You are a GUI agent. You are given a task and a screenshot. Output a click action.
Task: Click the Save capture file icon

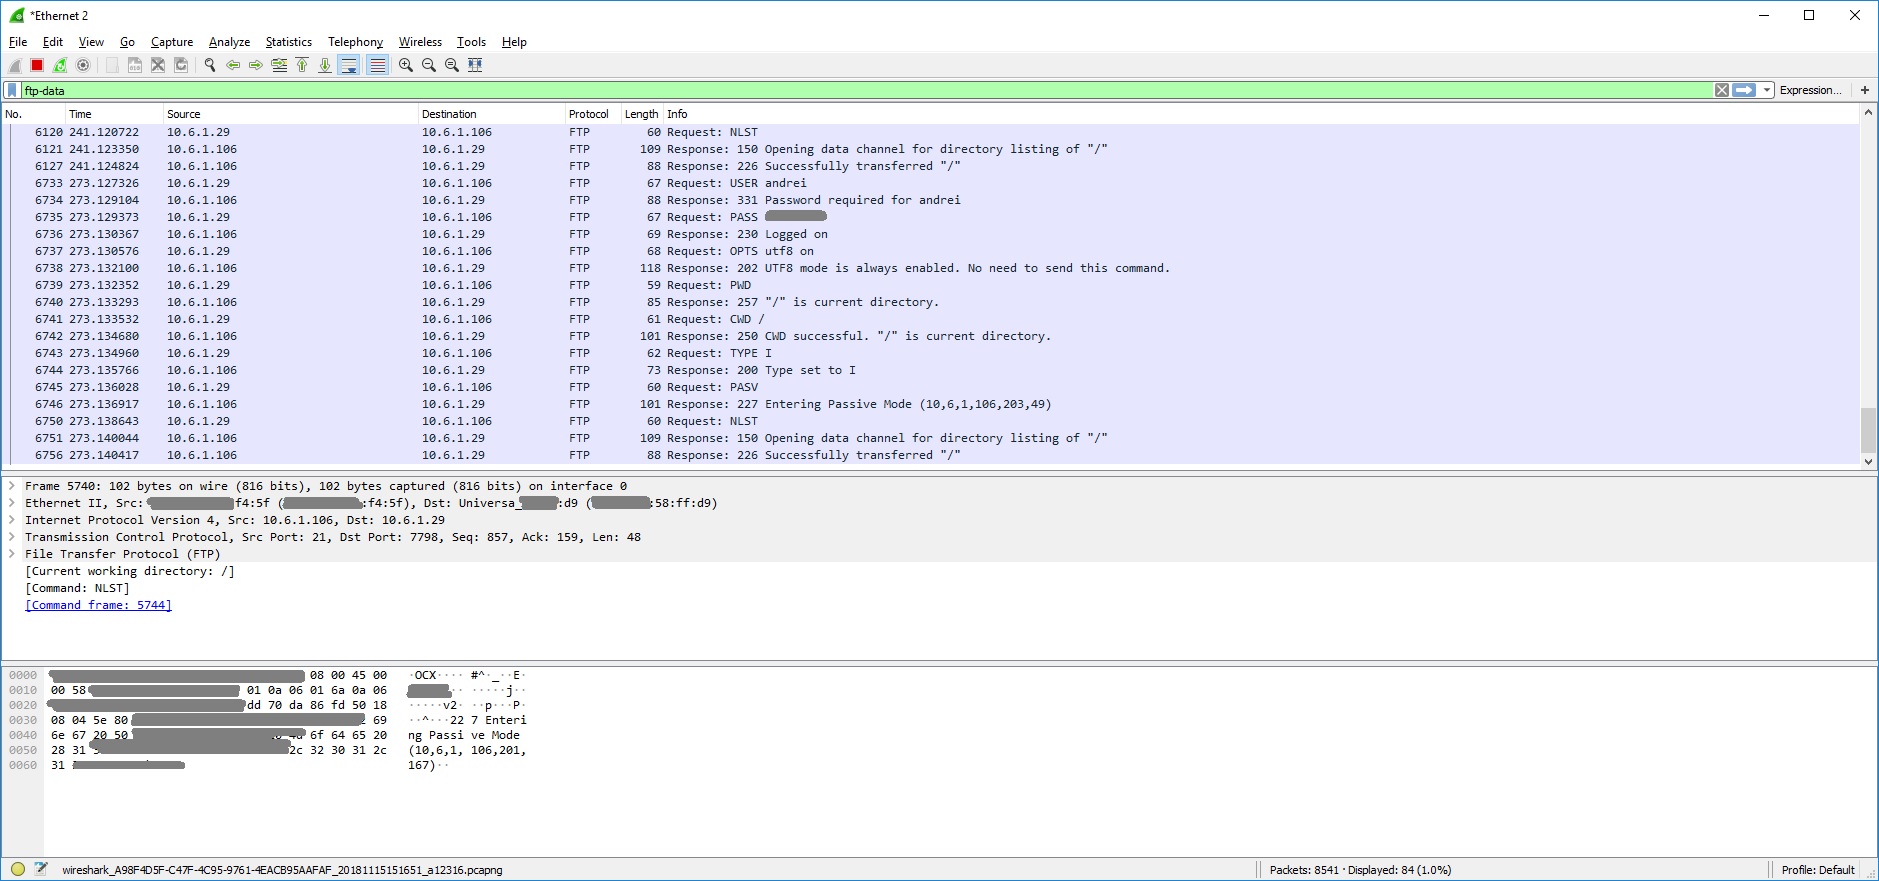point(135,65)
